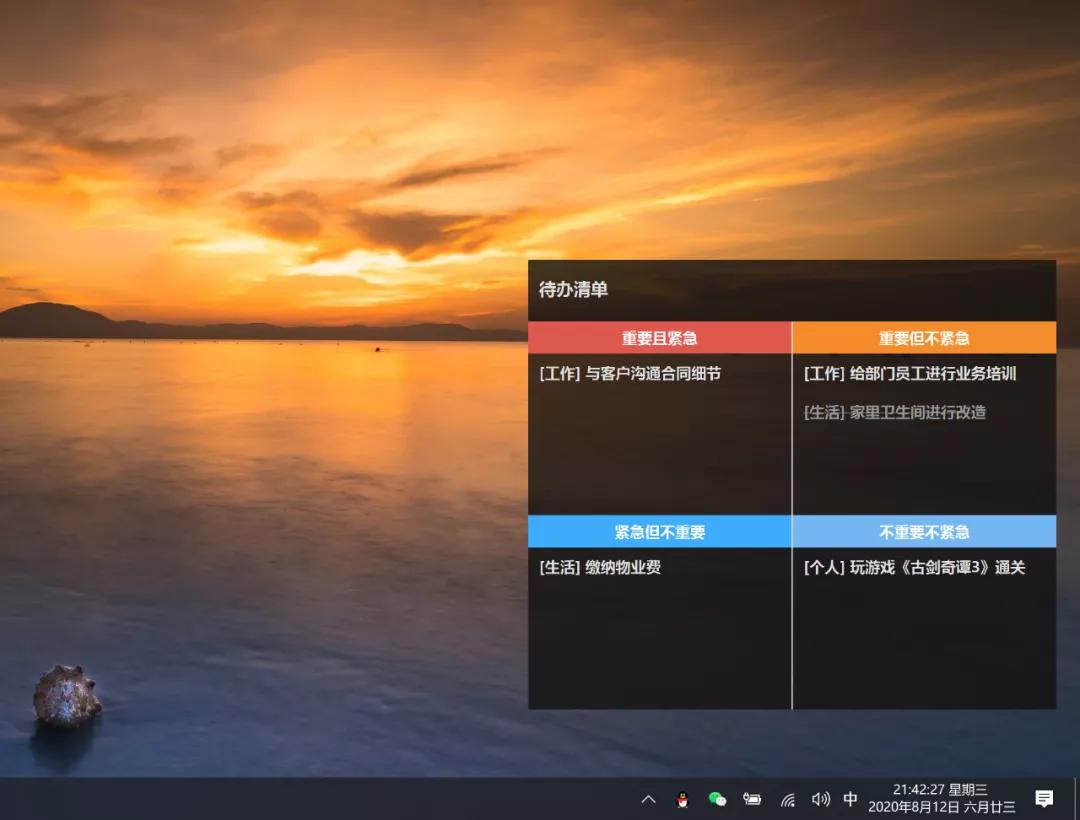The width and height of the screenshot is (1080, 820).
Task: Switch input language via the 中 indicator
Action: (850, 799)
